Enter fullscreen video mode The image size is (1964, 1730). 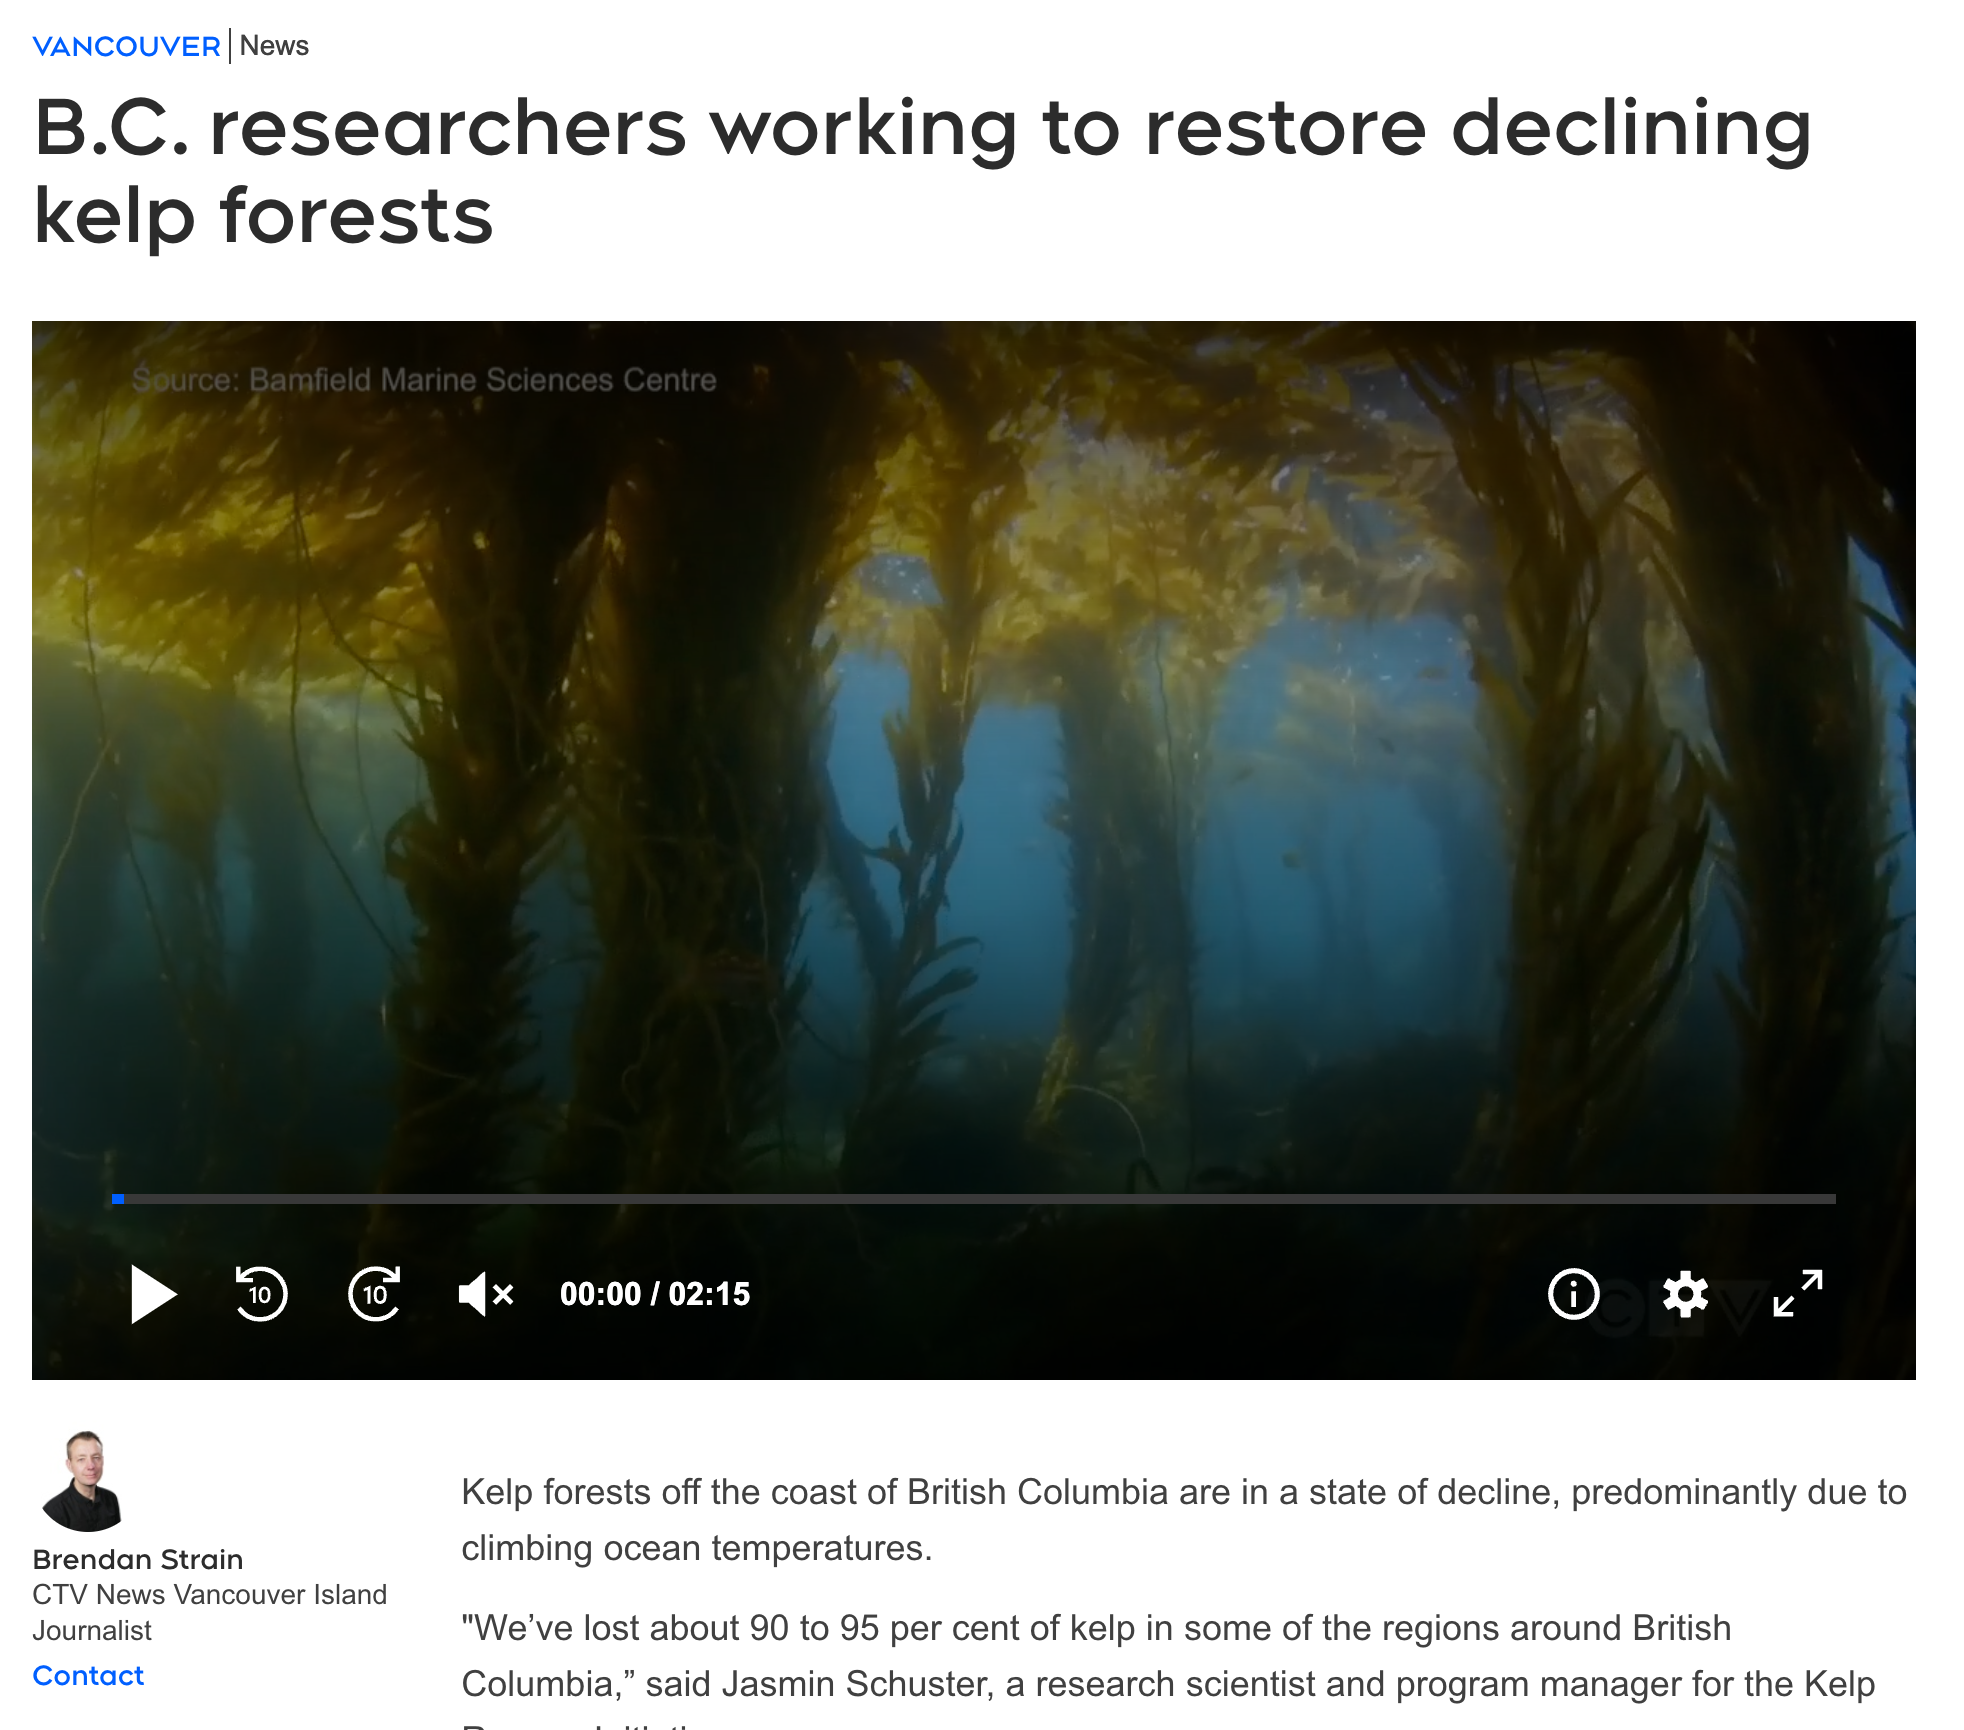[1798, 1294]
